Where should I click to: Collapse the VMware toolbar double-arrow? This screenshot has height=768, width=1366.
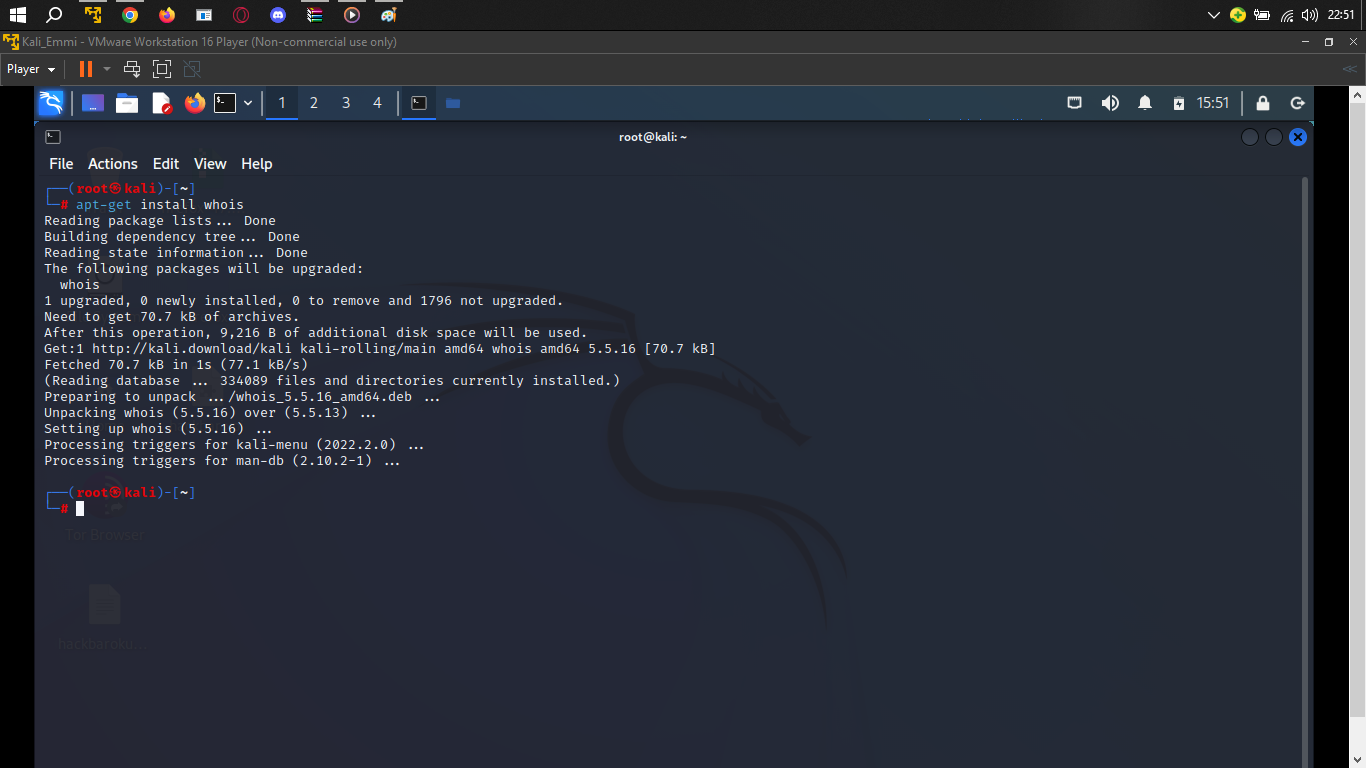pyautogui.click(x=1349, y=69)
